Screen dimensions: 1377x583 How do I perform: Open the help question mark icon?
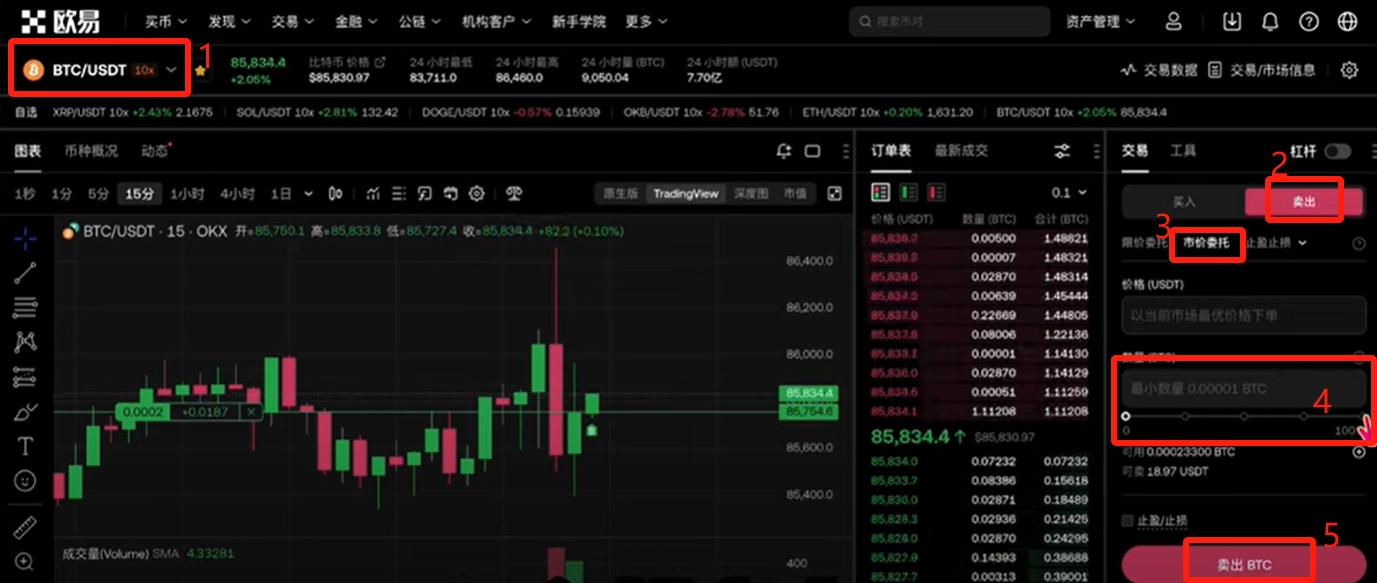[1308, 21]
